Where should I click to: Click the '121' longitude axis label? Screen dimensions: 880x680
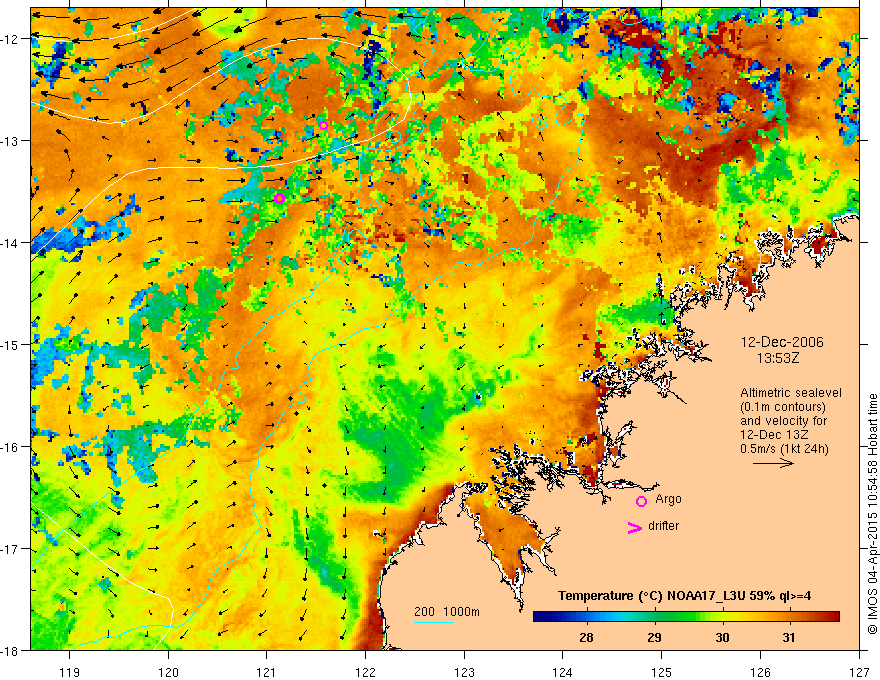click(x=267, y=672)
